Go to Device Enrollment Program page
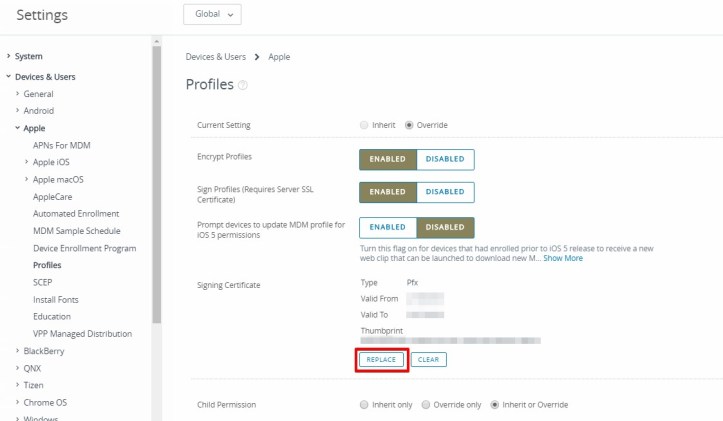Viewport: 723px width, 421px height. pos(84,248)
